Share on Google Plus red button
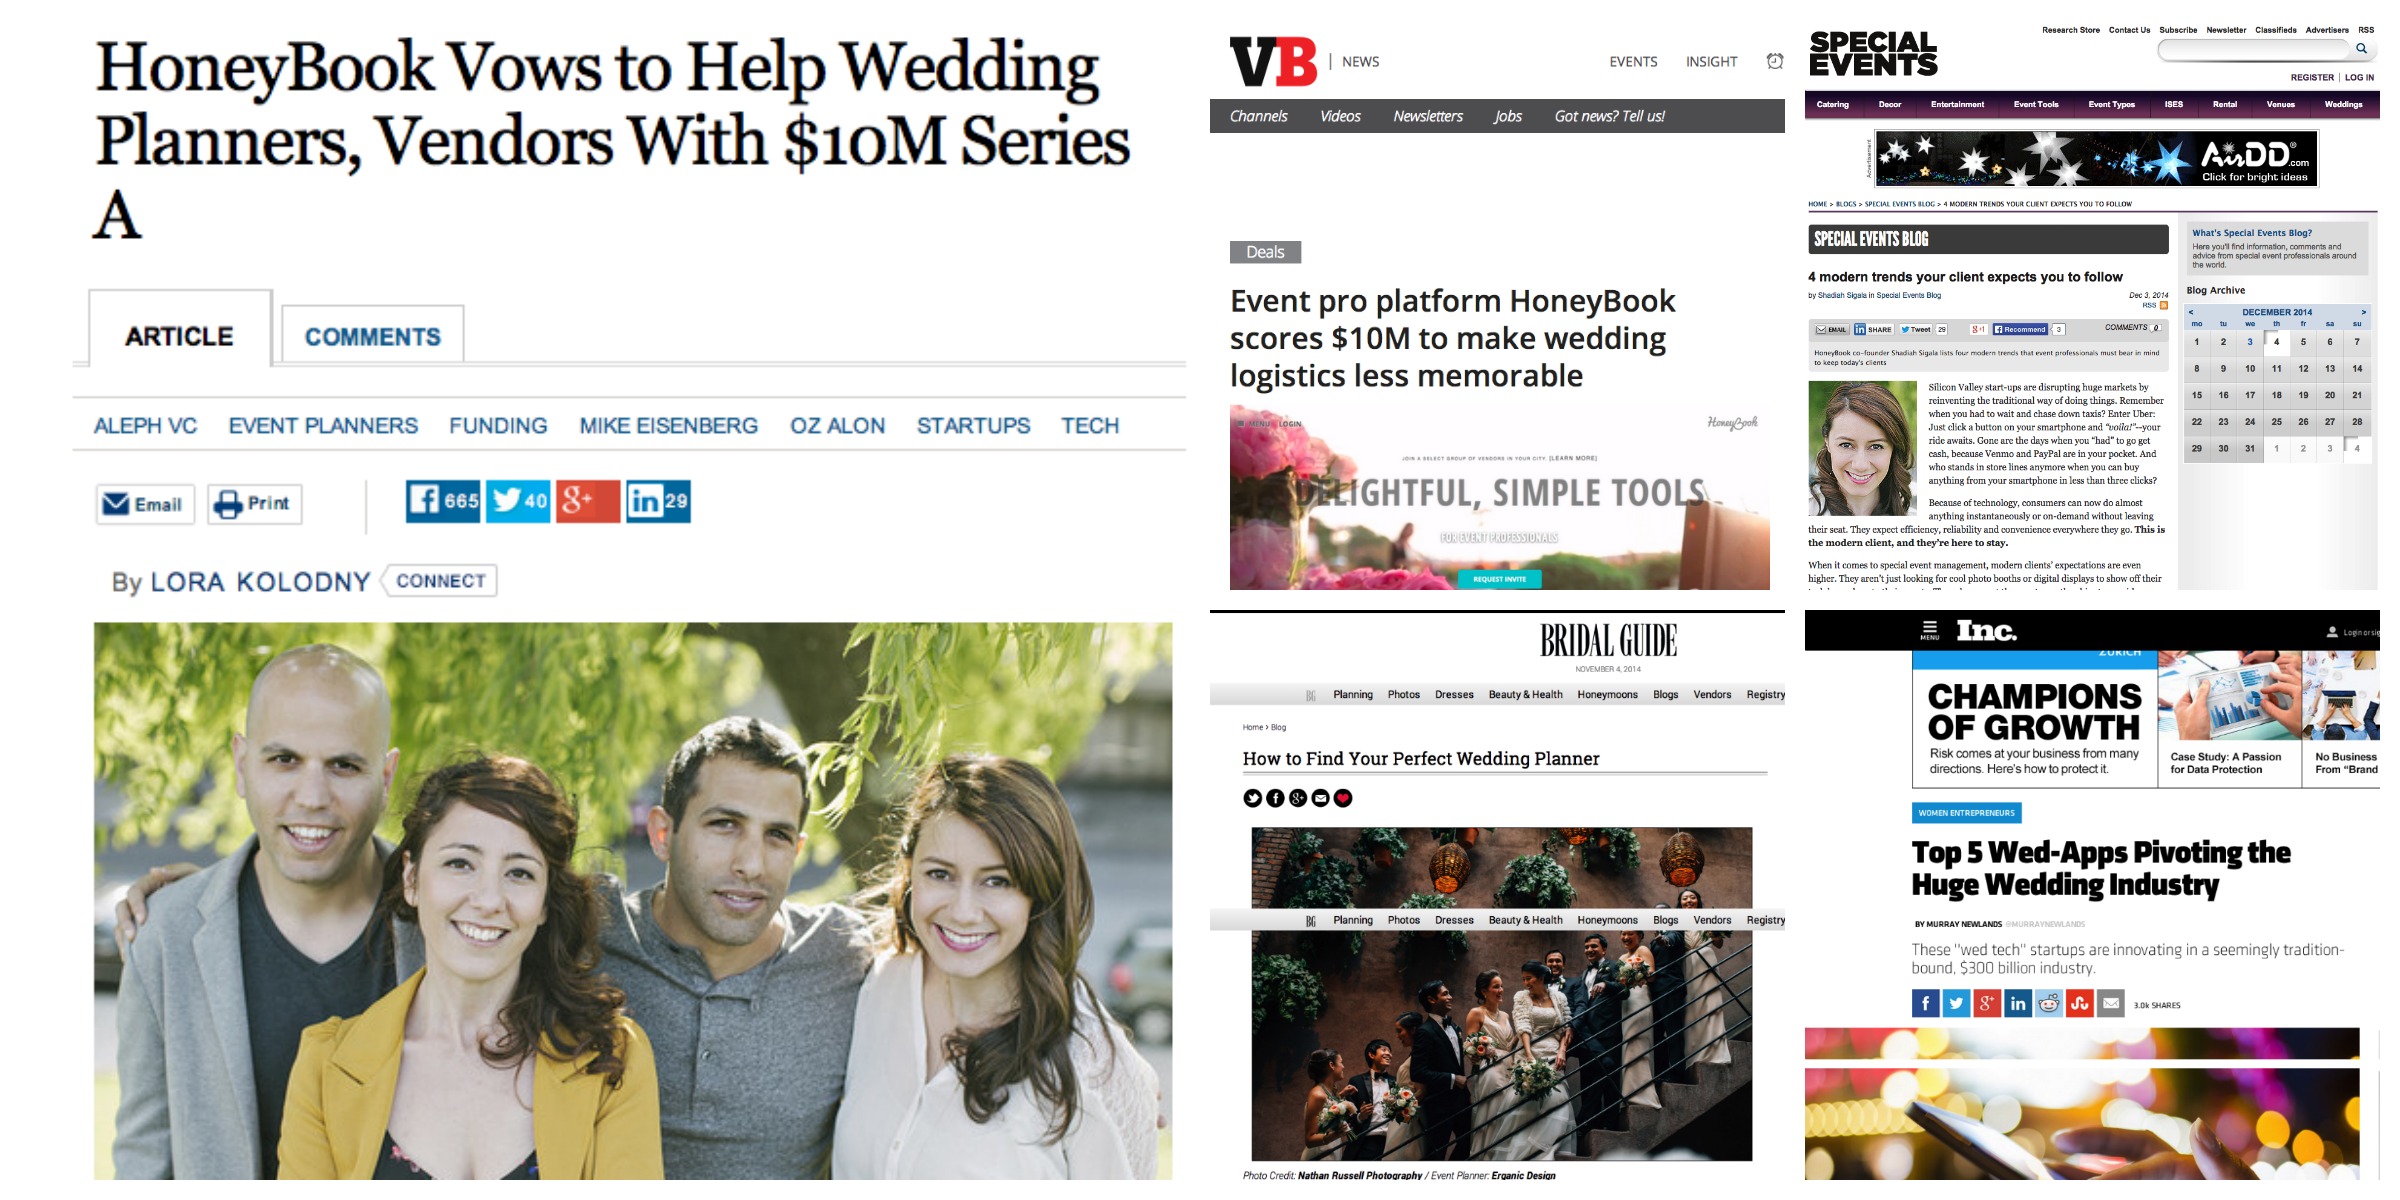This screenshot has height=1200, width=2400. point(588,501)
